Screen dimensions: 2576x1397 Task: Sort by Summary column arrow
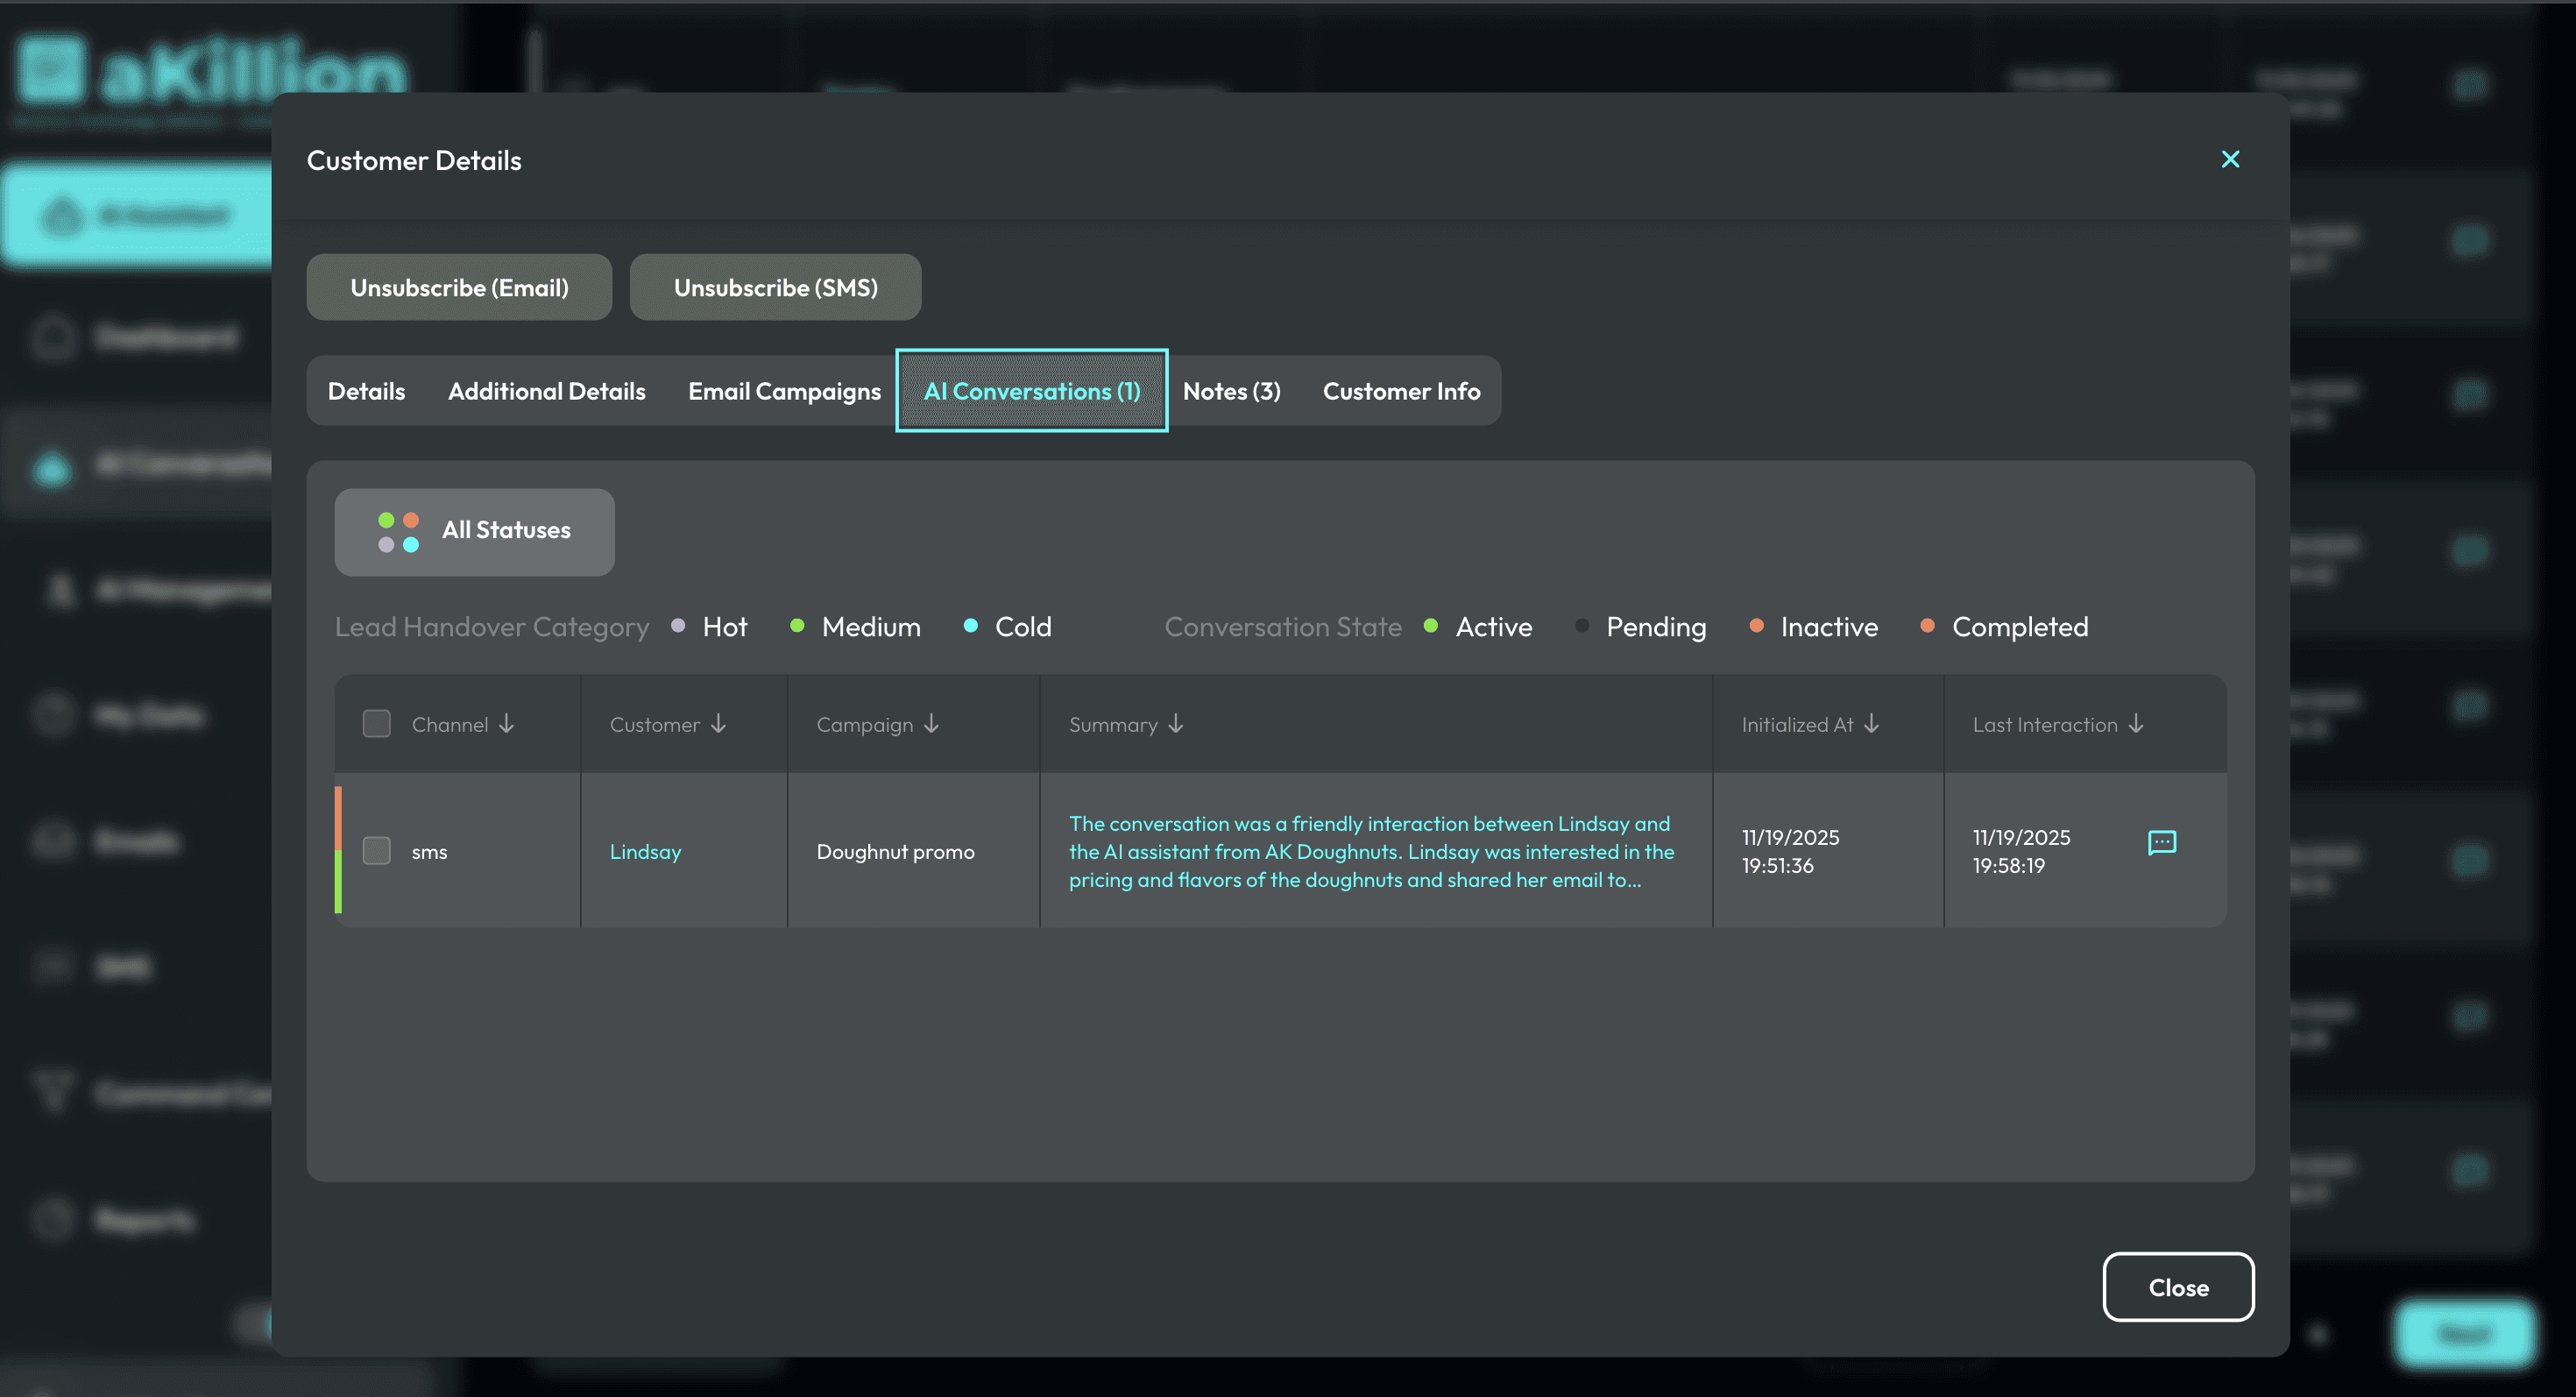click(x=1176, y=723)
